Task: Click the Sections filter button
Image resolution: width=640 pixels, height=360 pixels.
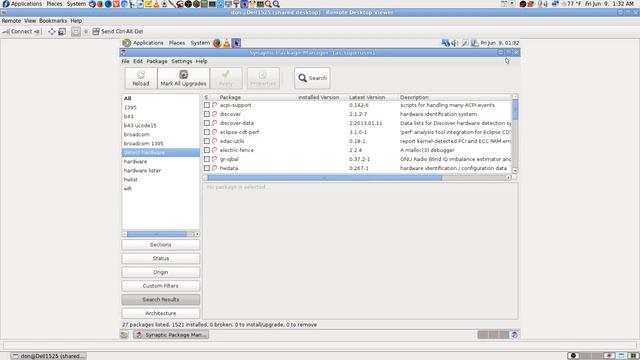Action: (160, 245)
